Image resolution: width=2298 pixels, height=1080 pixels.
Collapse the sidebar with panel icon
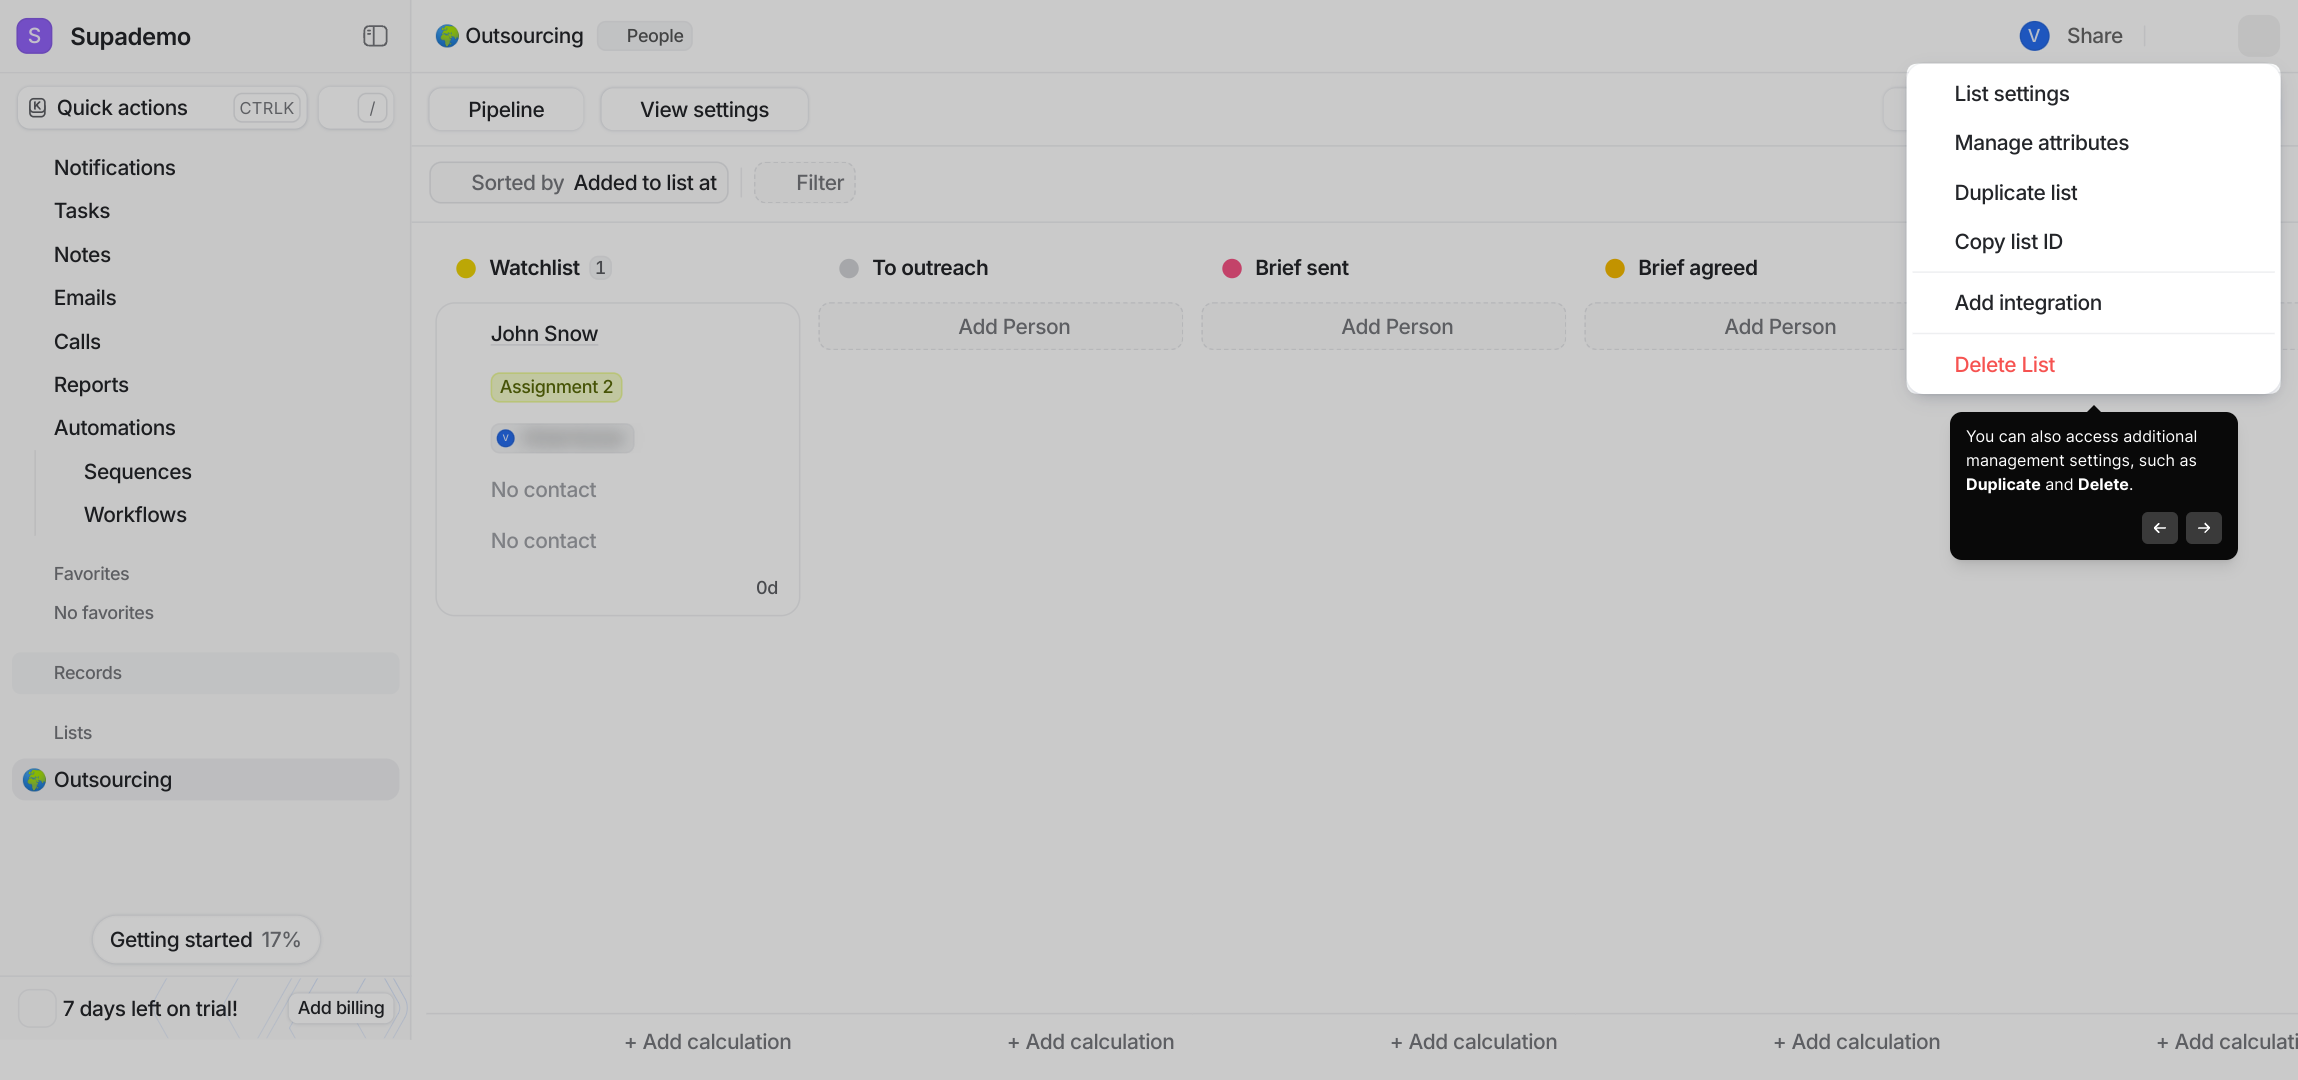point(375,36)
